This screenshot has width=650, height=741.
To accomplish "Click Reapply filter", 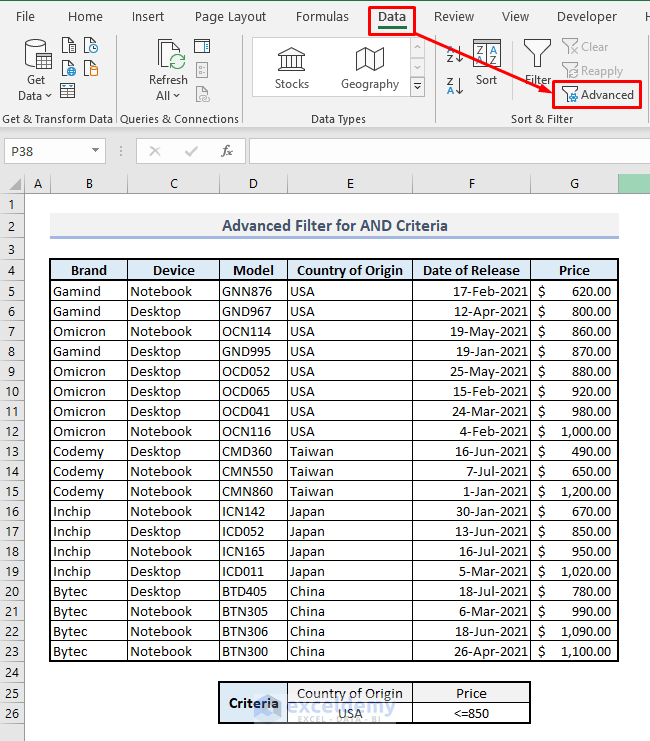I will (x=592, y=71).
